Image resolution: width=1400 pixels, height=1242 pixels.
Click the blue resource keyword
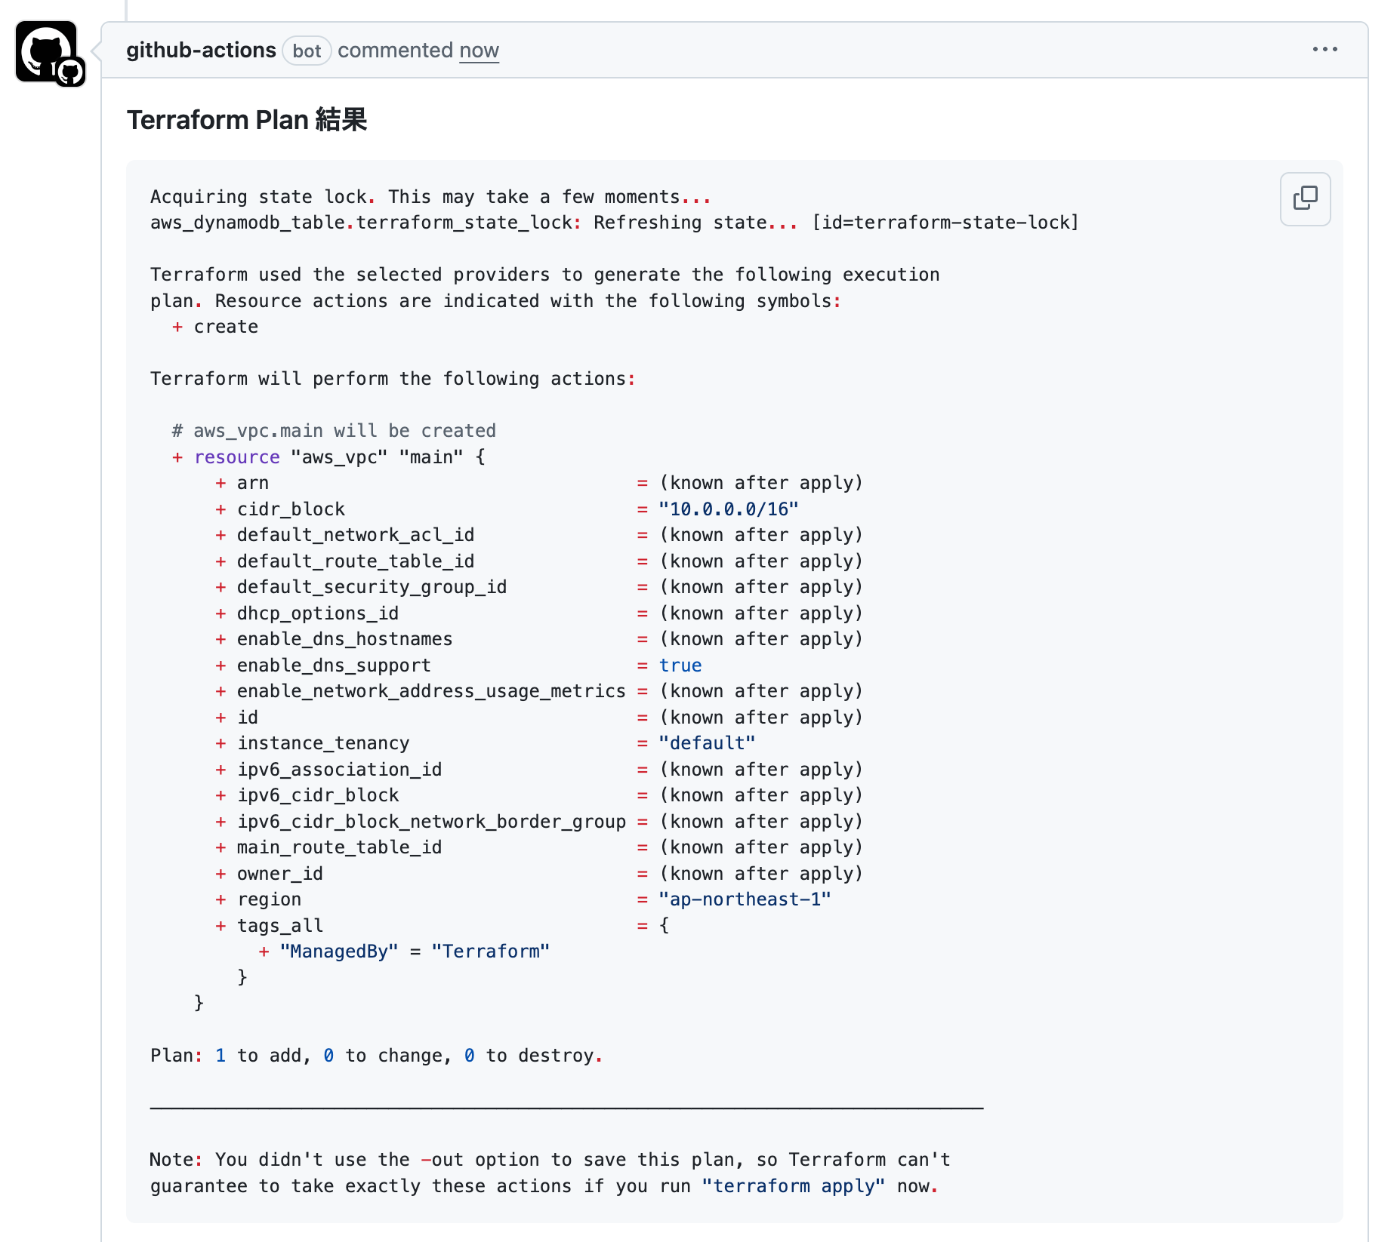tap(237, 457)
